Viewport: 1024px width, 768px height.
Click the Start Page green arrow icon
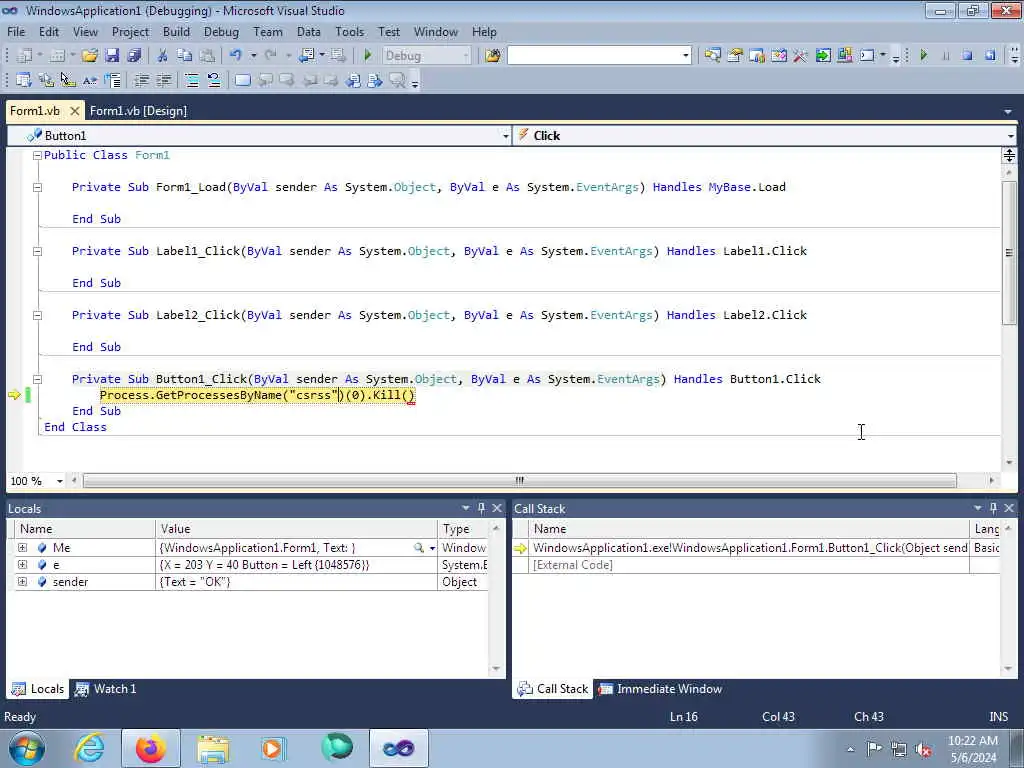point(823,56)
